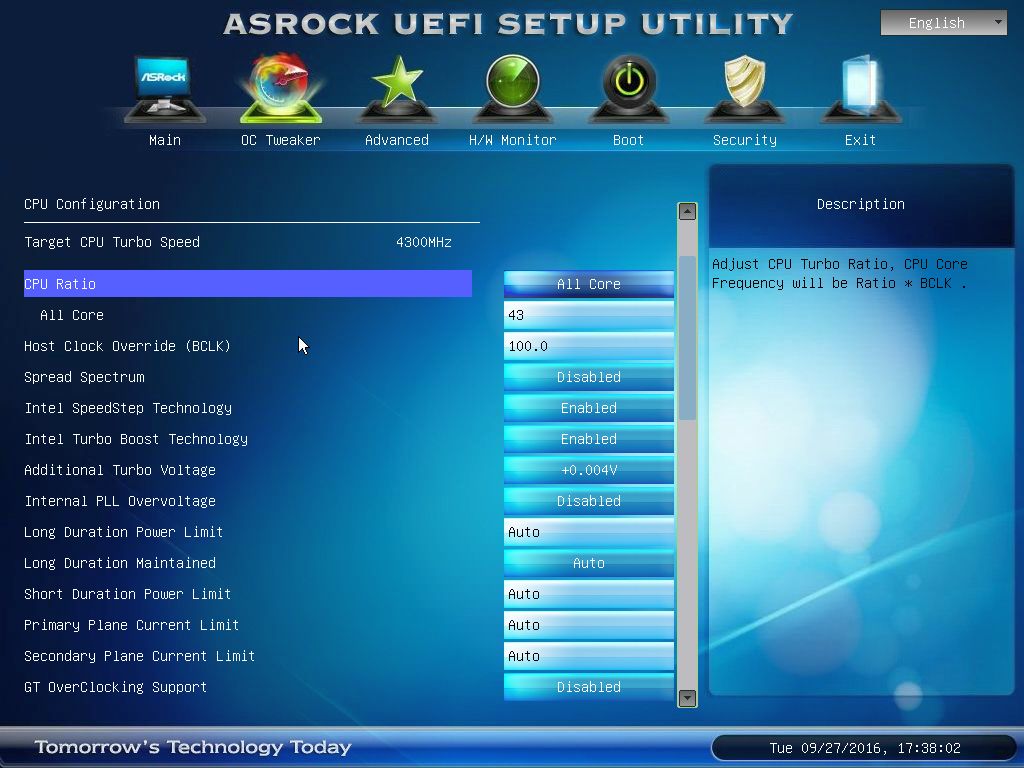Viewport: 1024px width, 768px height.
Task: Go to the H/W Monitor tab label
Action: coord(513,140)
